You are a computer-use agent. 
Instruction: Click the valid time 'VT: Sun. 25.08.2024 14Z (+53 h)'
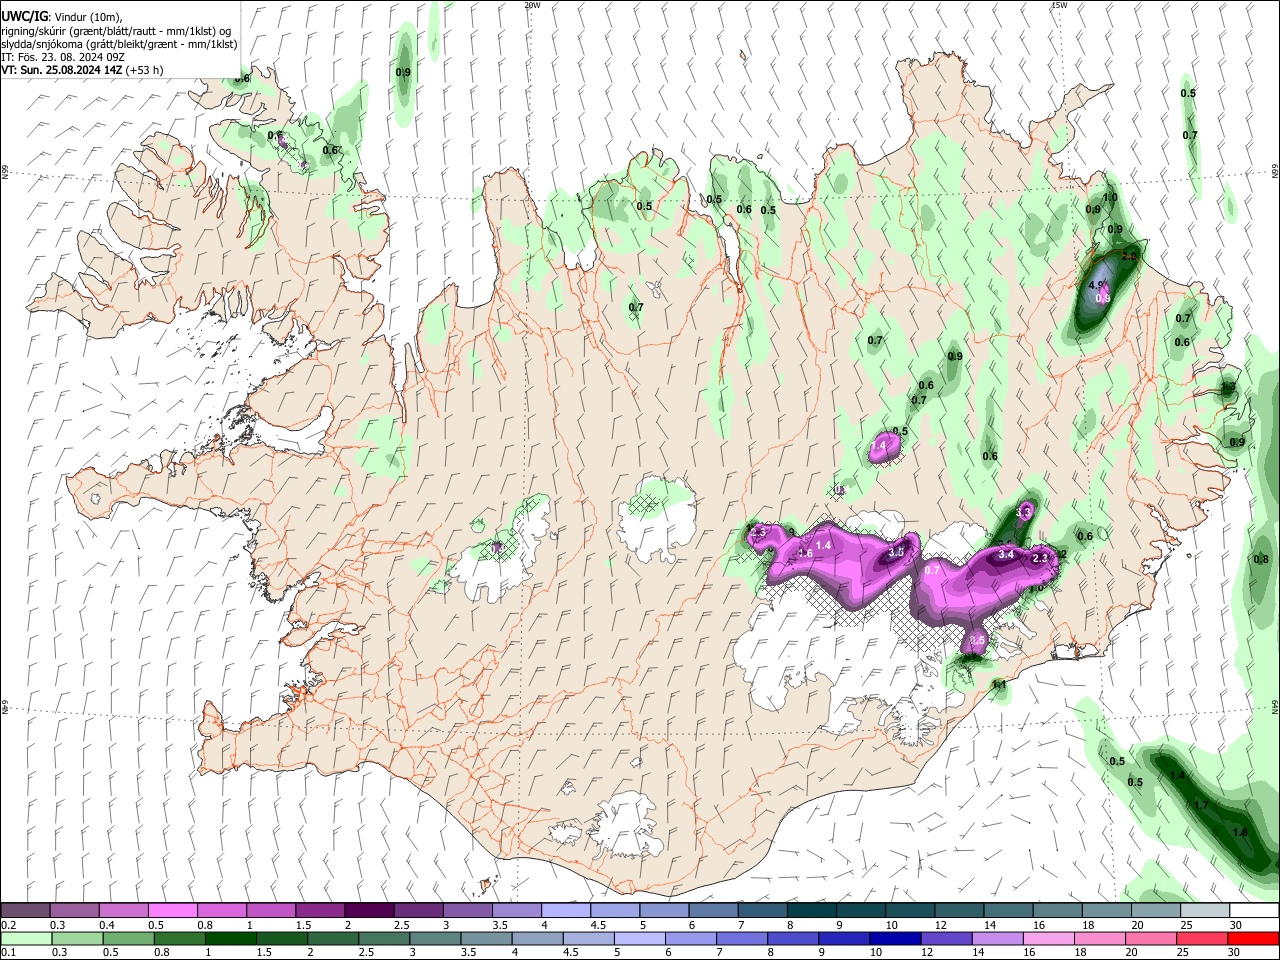[82, 70]
